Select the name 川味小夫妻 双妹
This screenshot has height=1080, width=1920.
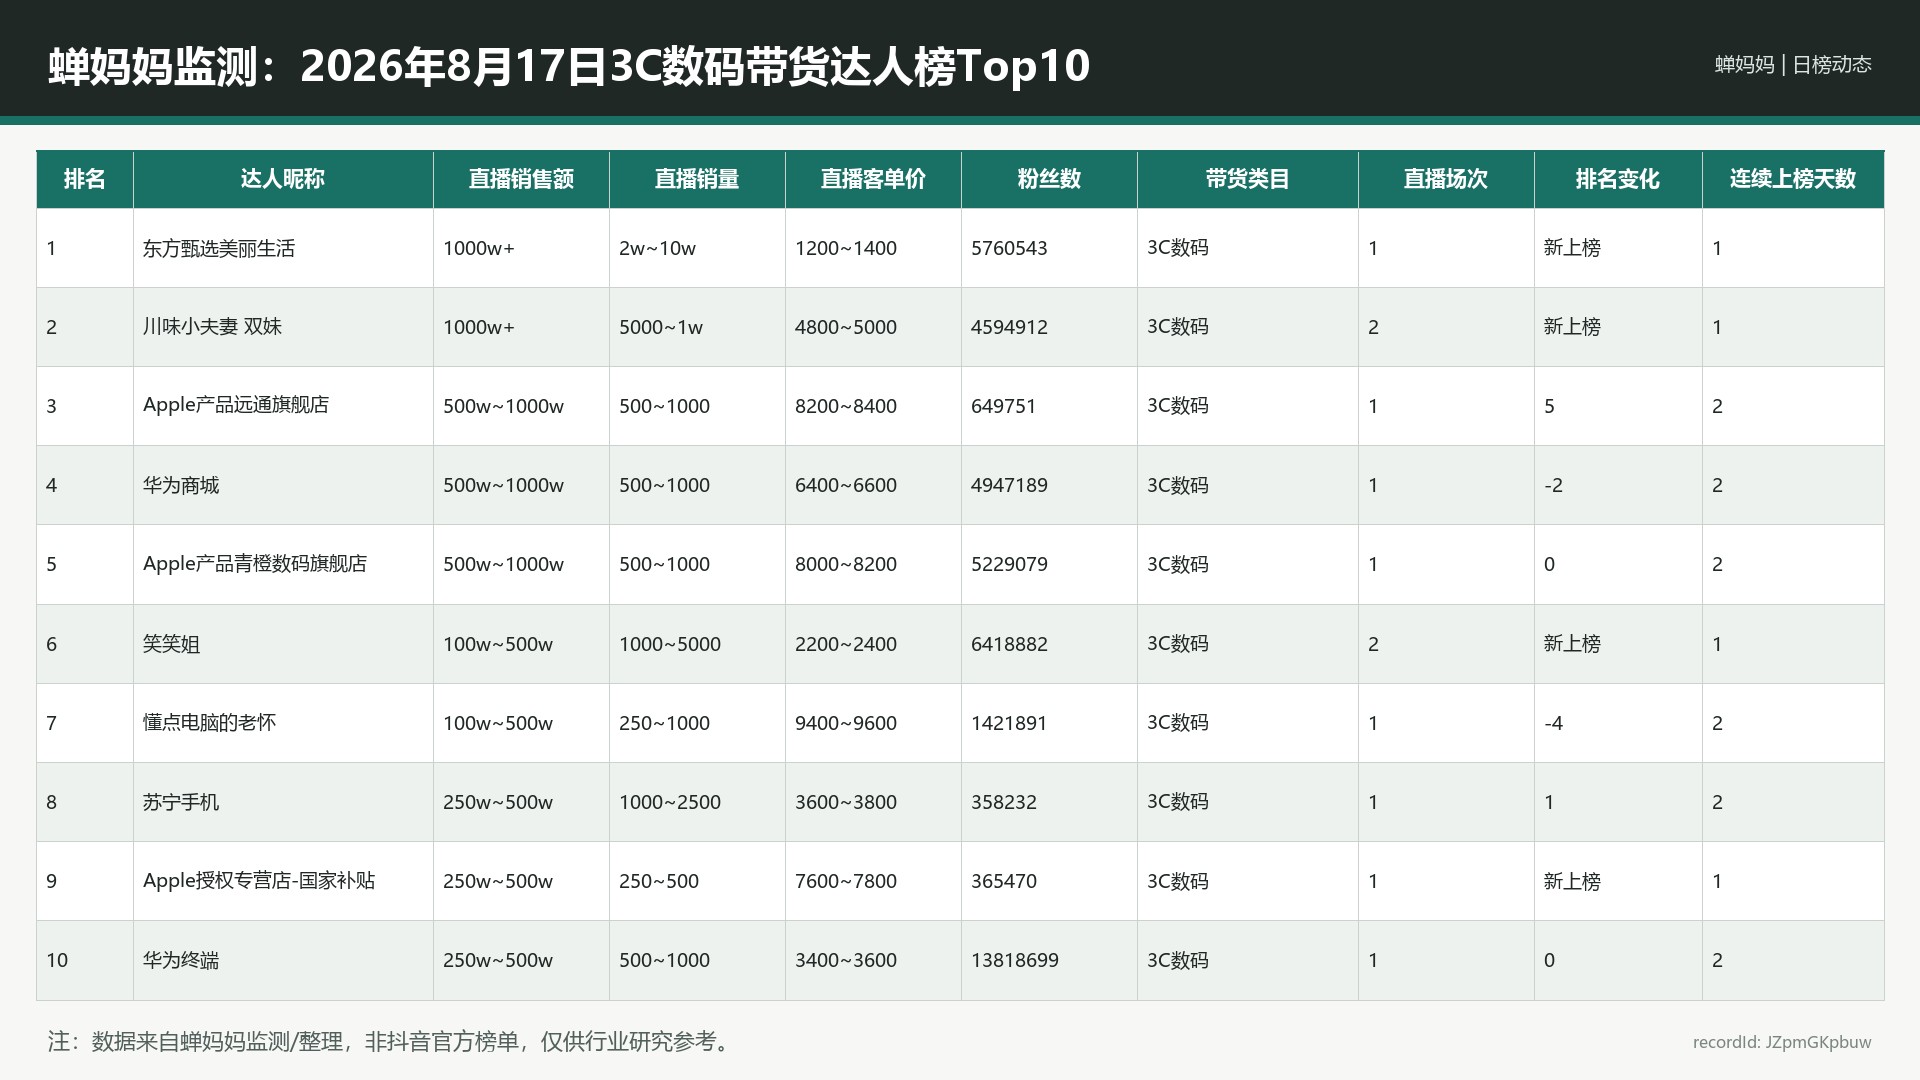pyautogui.click(x=212, y=327)
